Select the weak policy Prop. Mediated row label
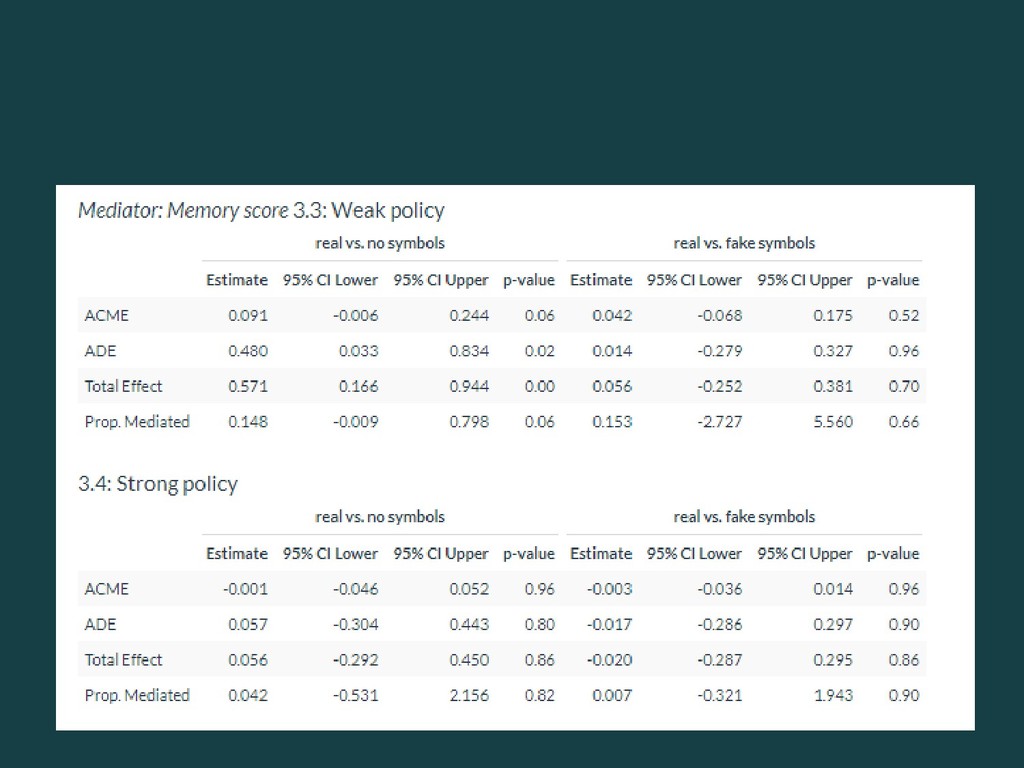This screenshot has height=768, width=1024. click(x=137, y=422)
